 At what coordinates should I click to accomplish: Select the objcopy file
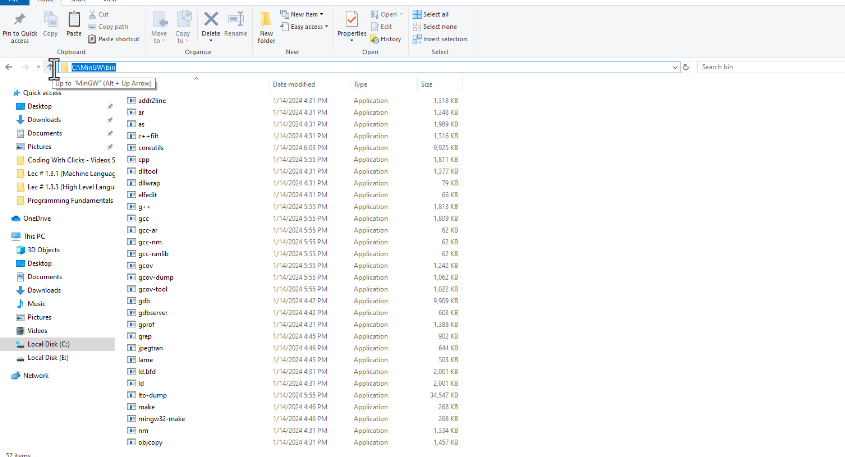pyautogui.click(x=150, y=442)
